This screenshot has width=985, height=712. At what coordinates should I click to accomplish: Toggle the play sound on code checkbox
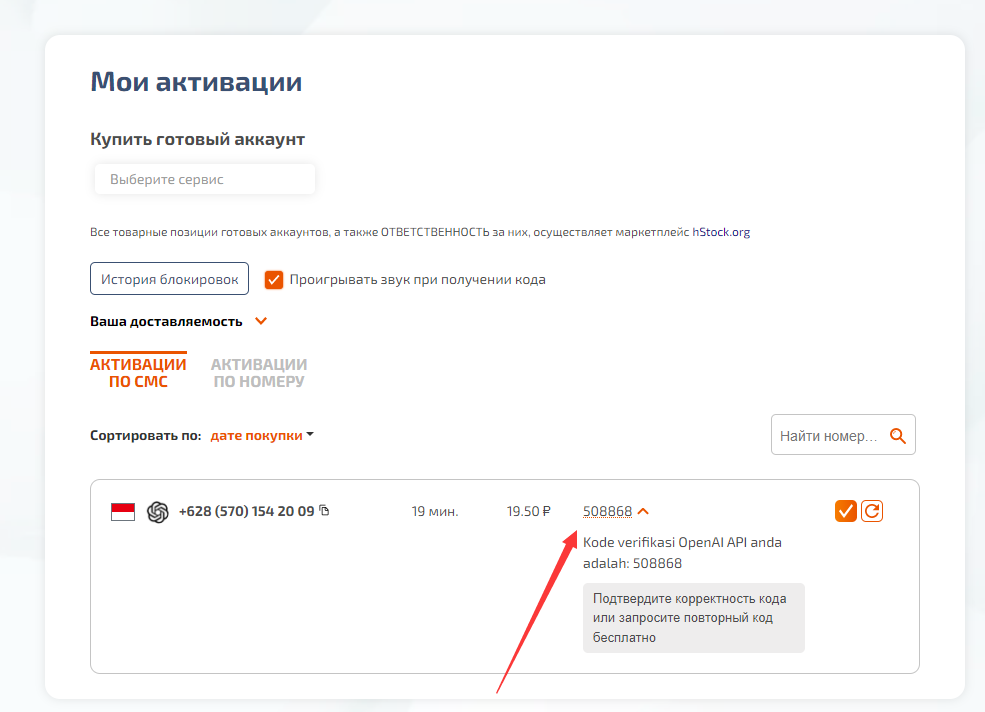click(x=274, y=280)
